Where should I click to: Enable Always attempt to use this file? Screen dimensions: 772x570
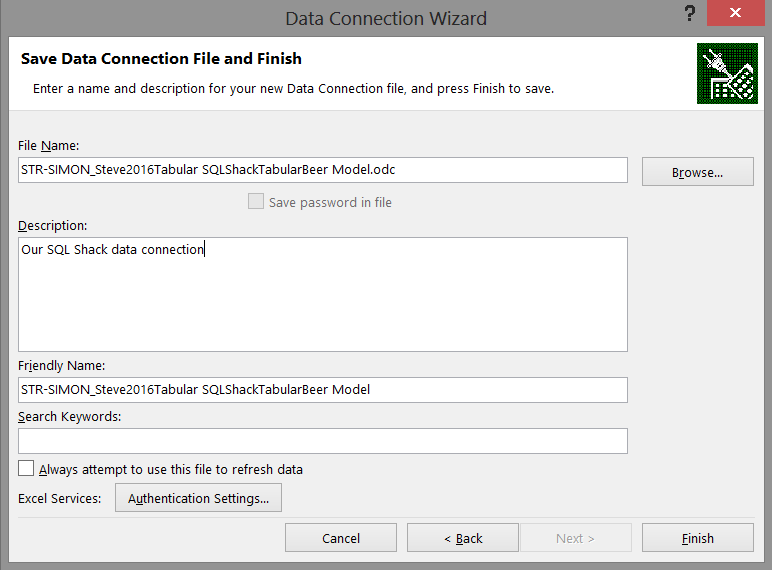coord(26,469)
